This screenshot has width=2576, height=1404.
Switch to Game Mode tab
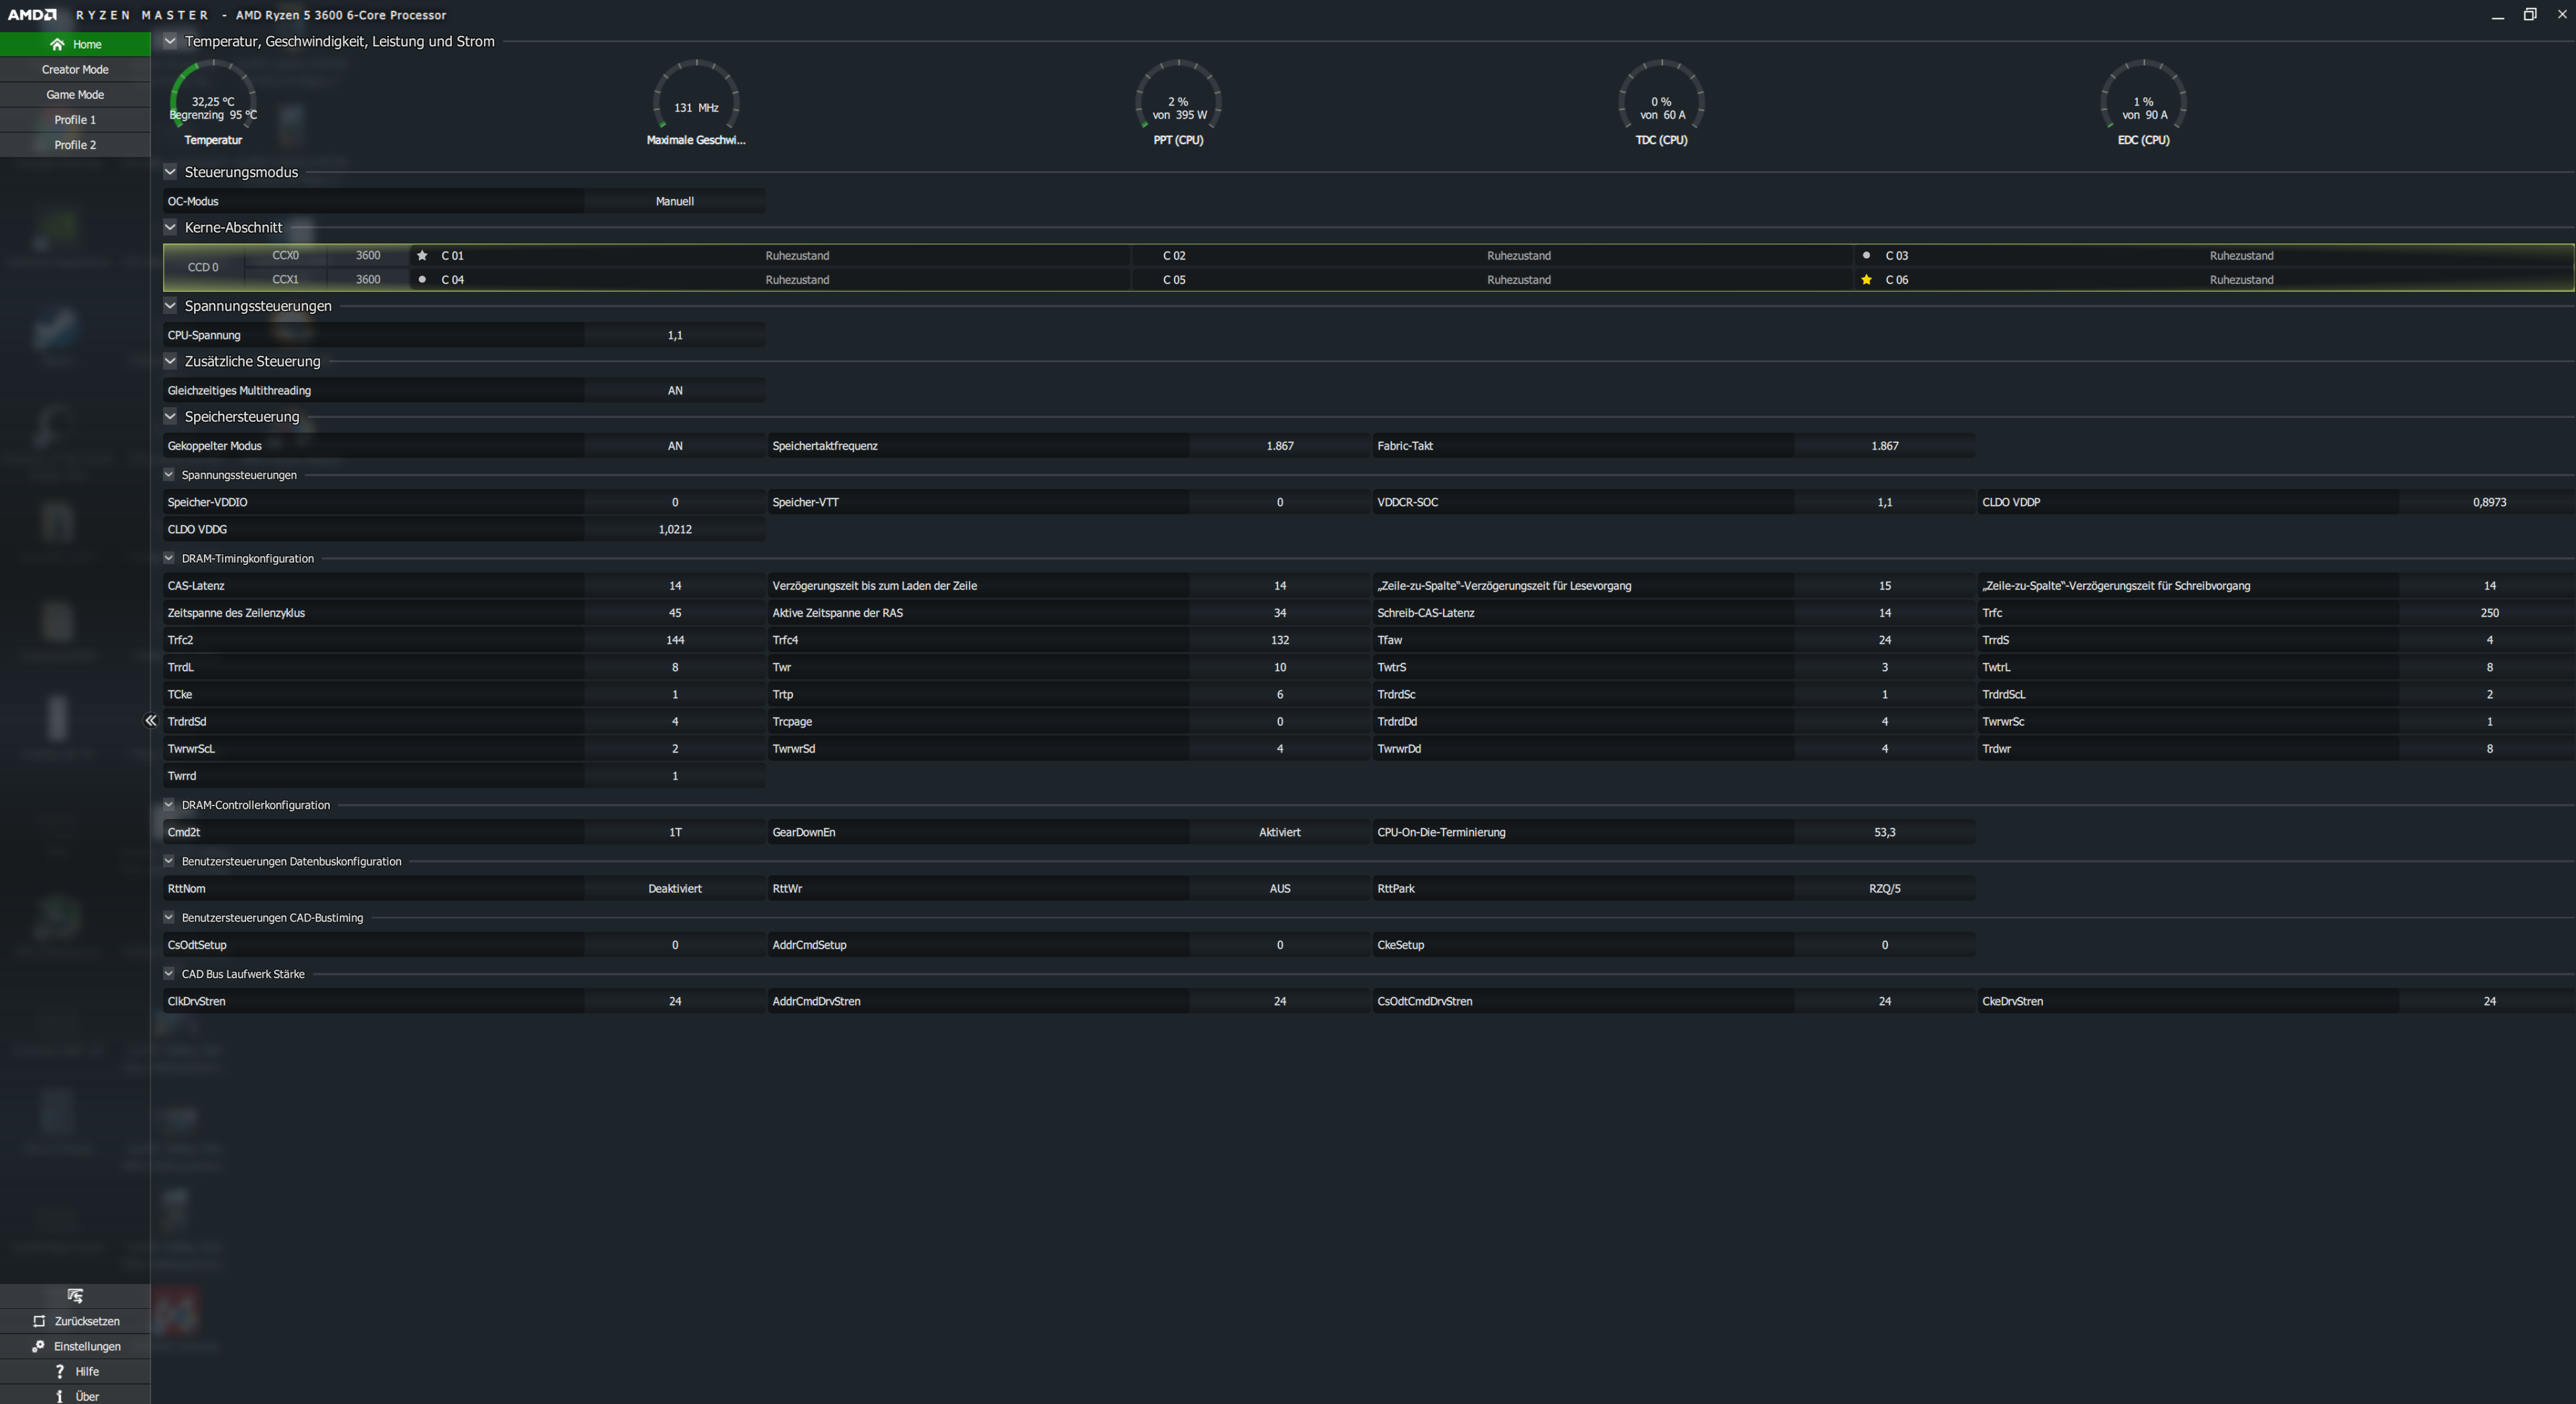pos(75,94)
